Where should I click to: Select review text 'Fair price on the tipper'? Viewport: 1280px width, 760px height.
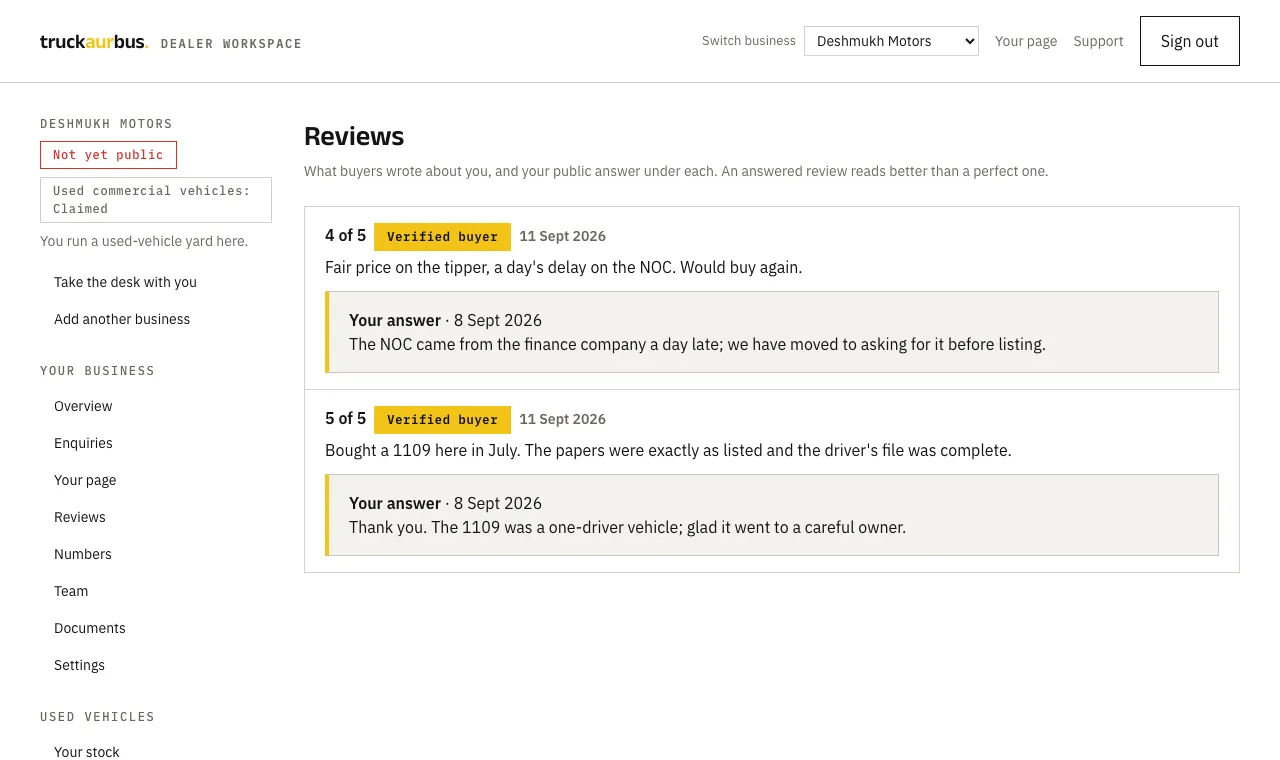click(x=564, y=268)
